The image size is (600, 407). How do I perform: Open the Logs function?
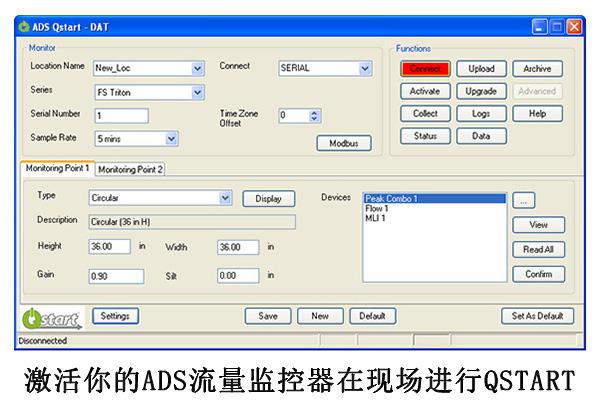click(481, 114)
